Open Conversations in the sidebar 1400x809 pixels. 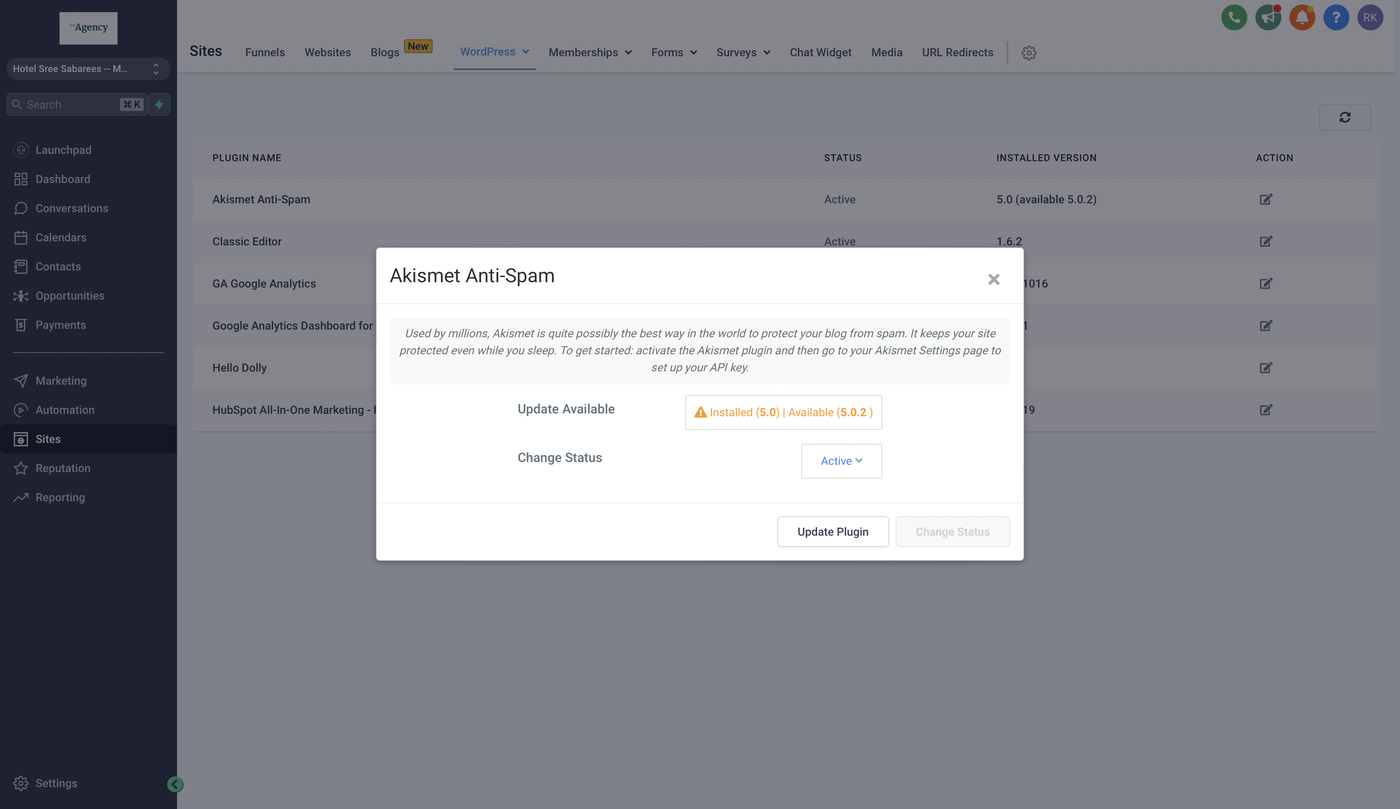click(71, 208)
